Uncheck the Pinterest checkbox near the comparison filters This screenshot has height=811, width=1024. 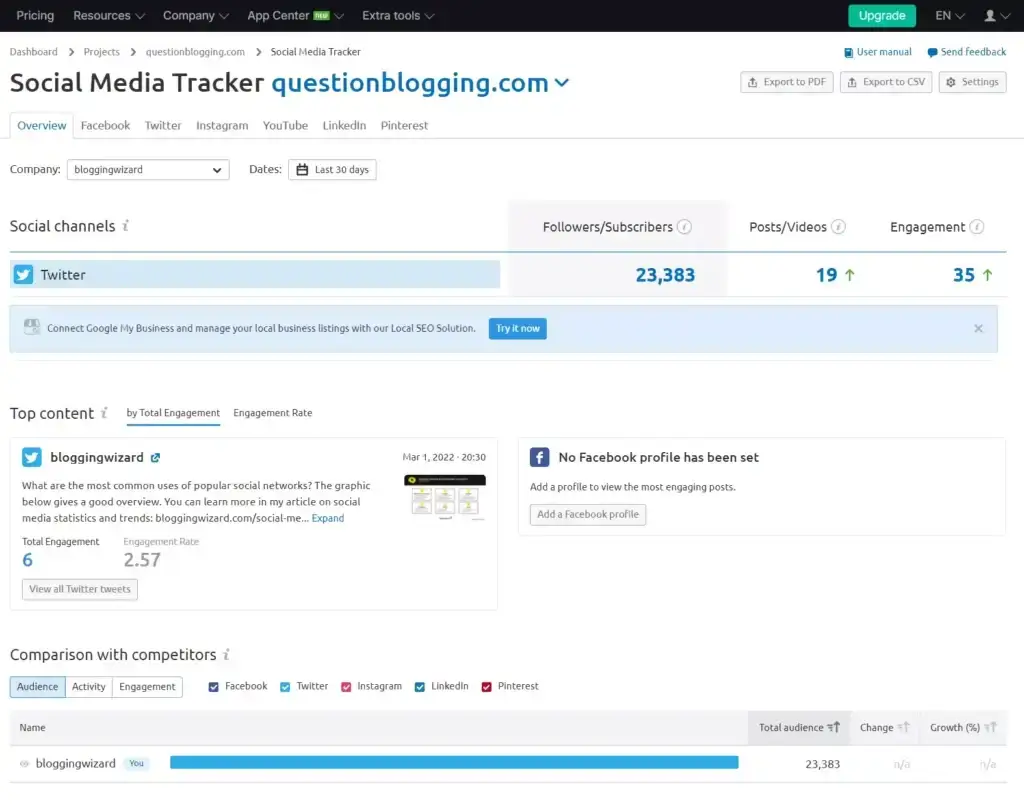(487, 686)
